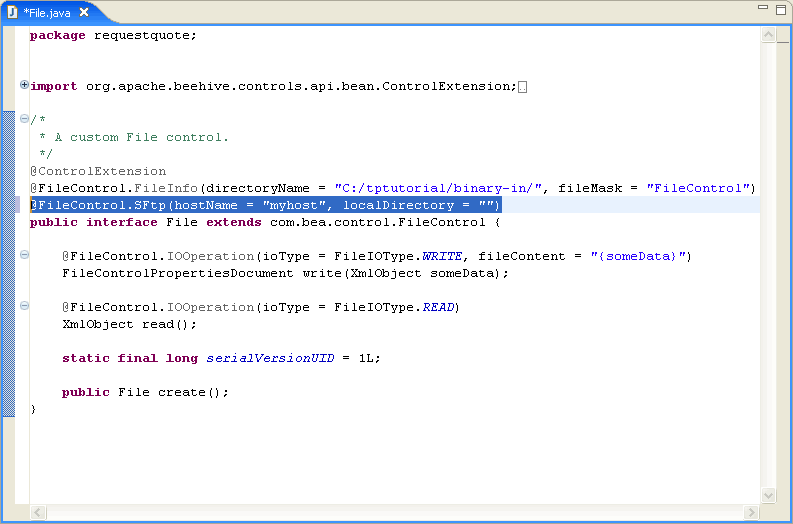Image resolution: width=793 pixels, height=524 pixels.
Task: Click the 'directoryName' attribute
Action: (257, 188)
